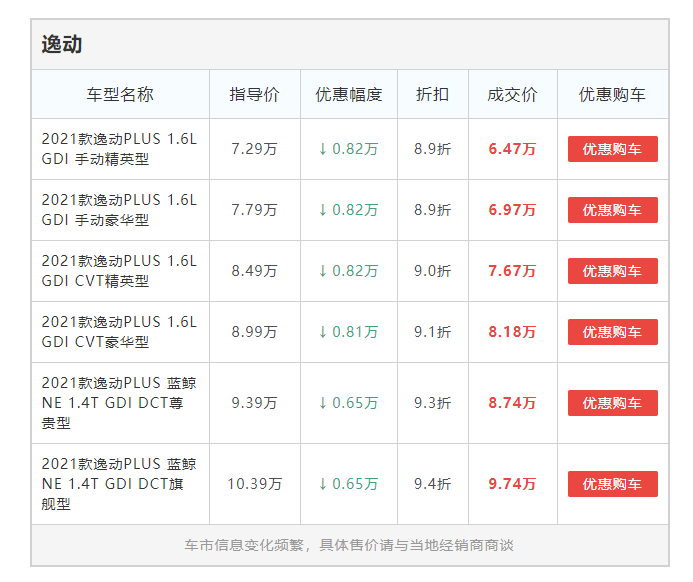The width and height of the screenshot is (693, 582).
Task: Click discount rate 9.1折
Action: point(433,332)
